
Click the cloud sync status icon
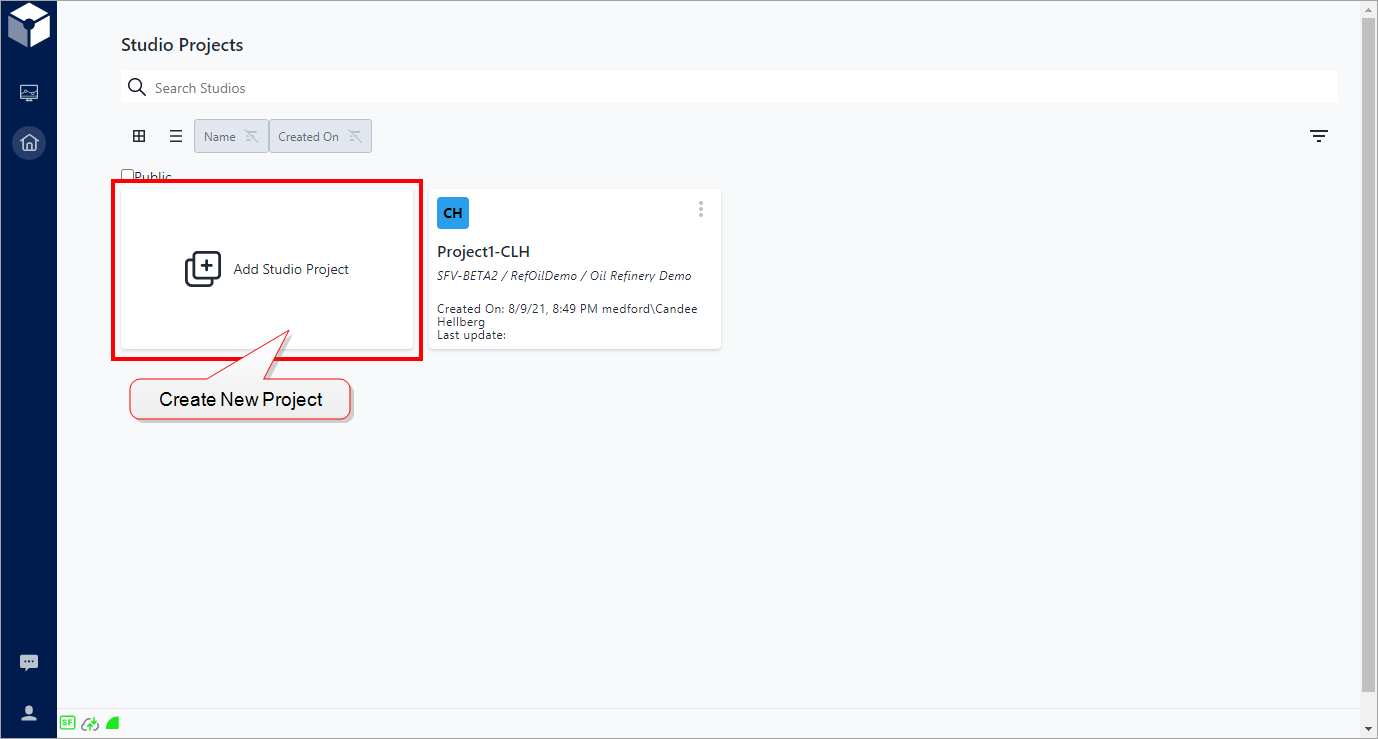tap(90, 723)
